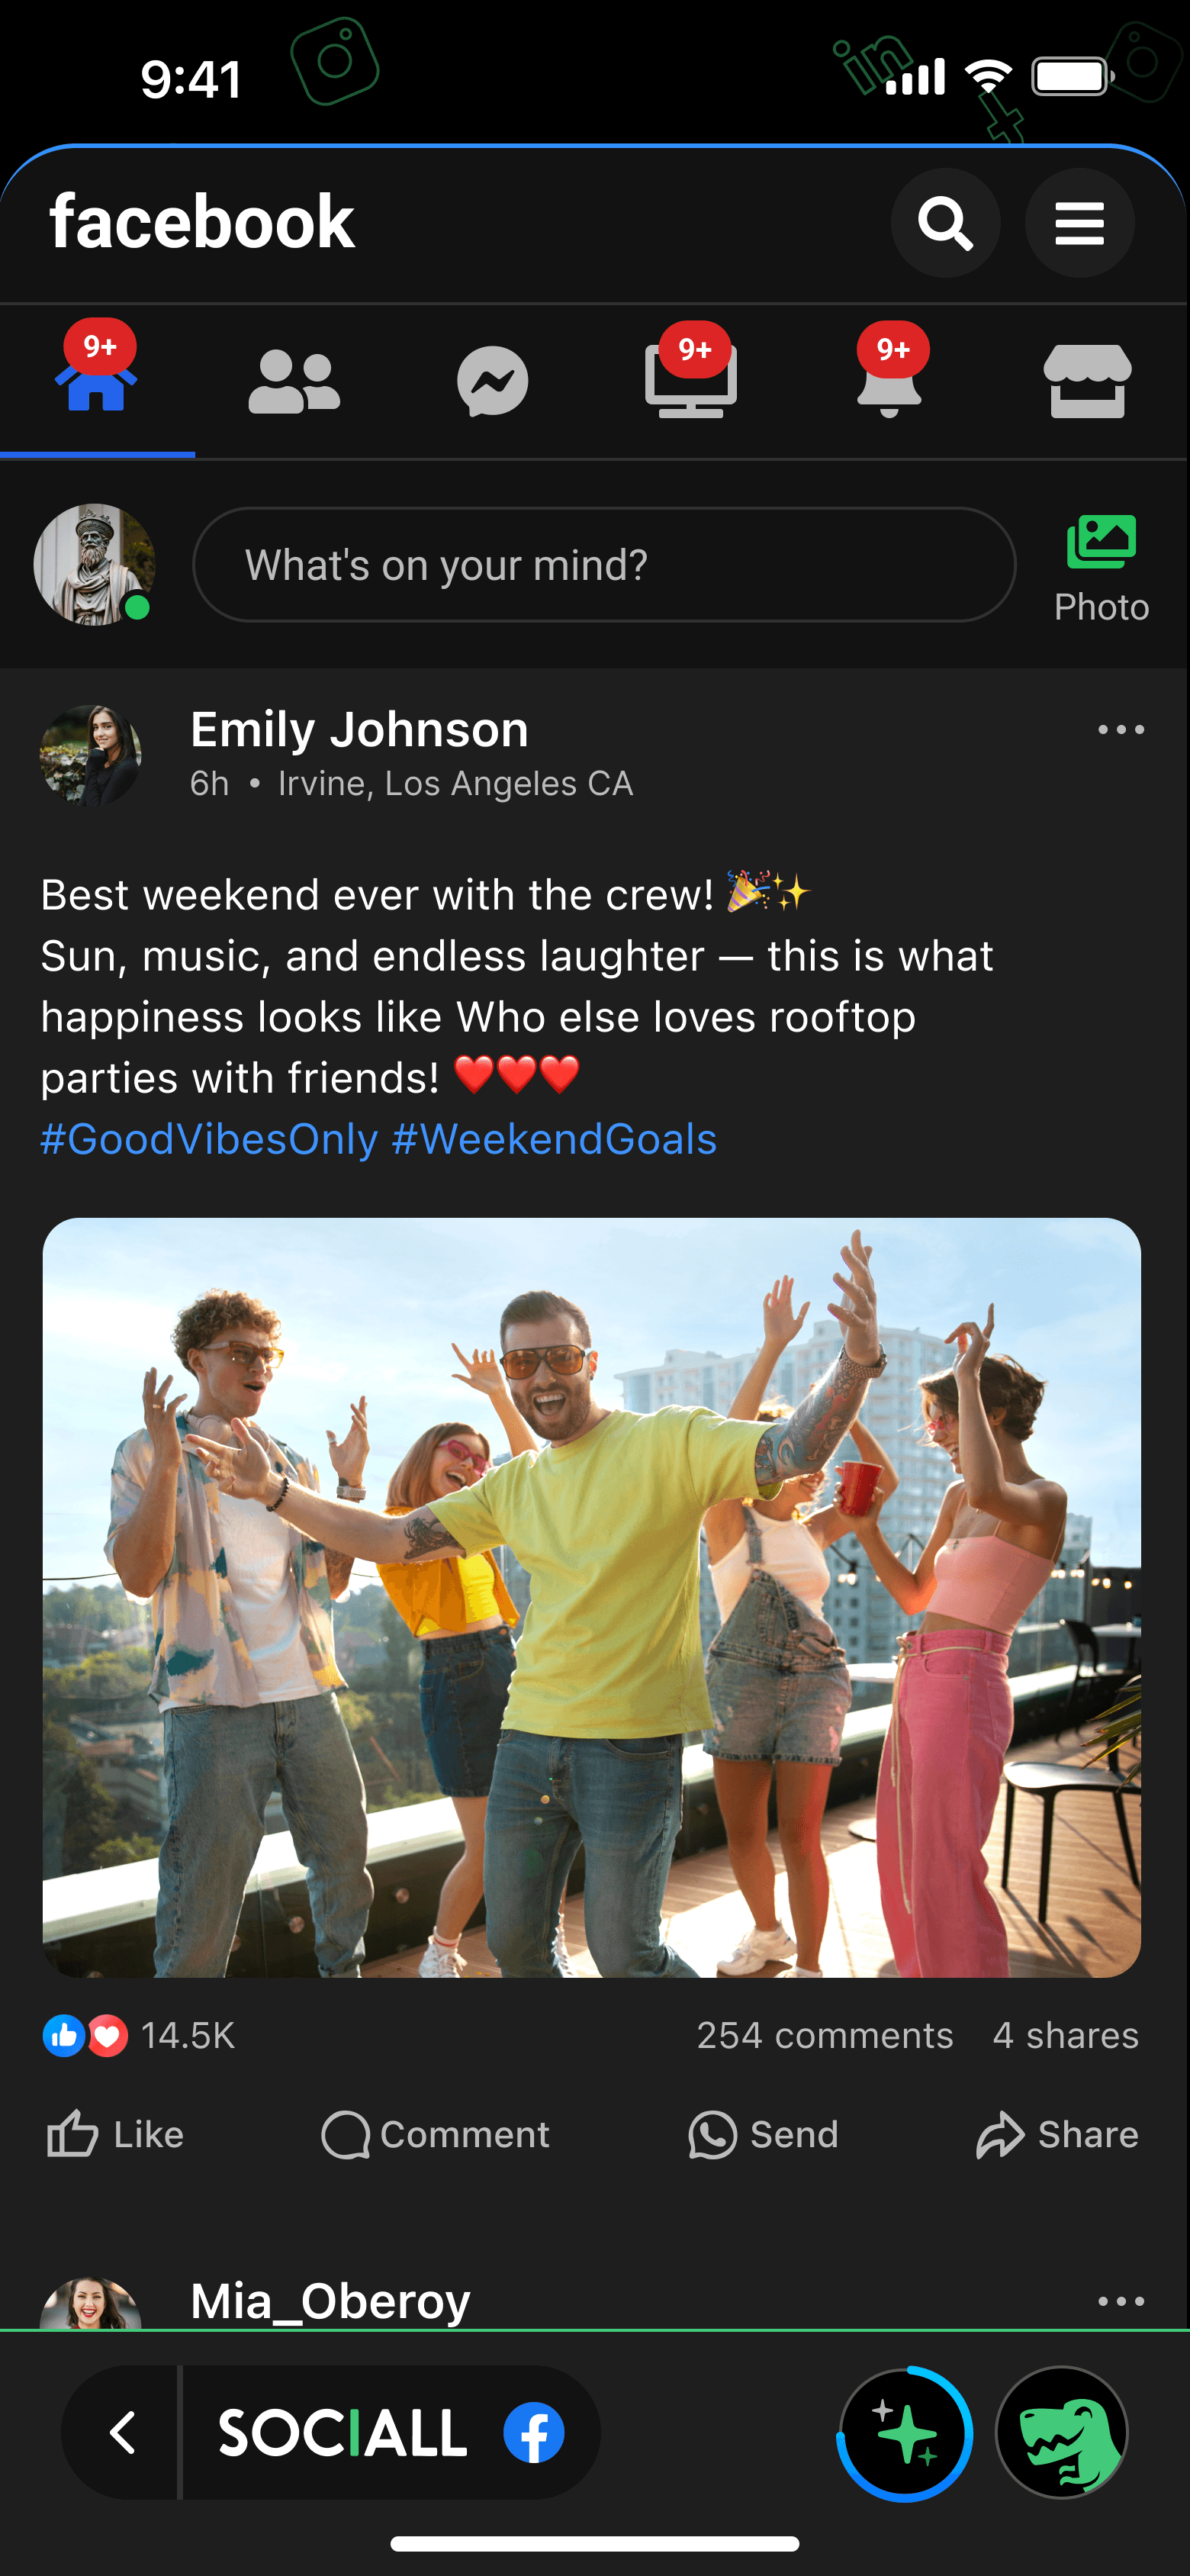Image resolution: width=1190 pixels, height=2576 pixels.
Task: Tap the back chevron beside SOCIALL
Action: (x=122, y=2432)
